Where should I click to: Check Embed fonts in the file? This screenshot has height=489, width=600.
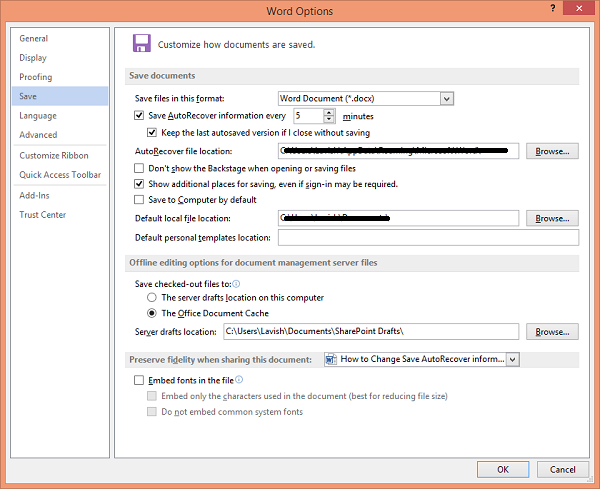[x=139, y=380]
